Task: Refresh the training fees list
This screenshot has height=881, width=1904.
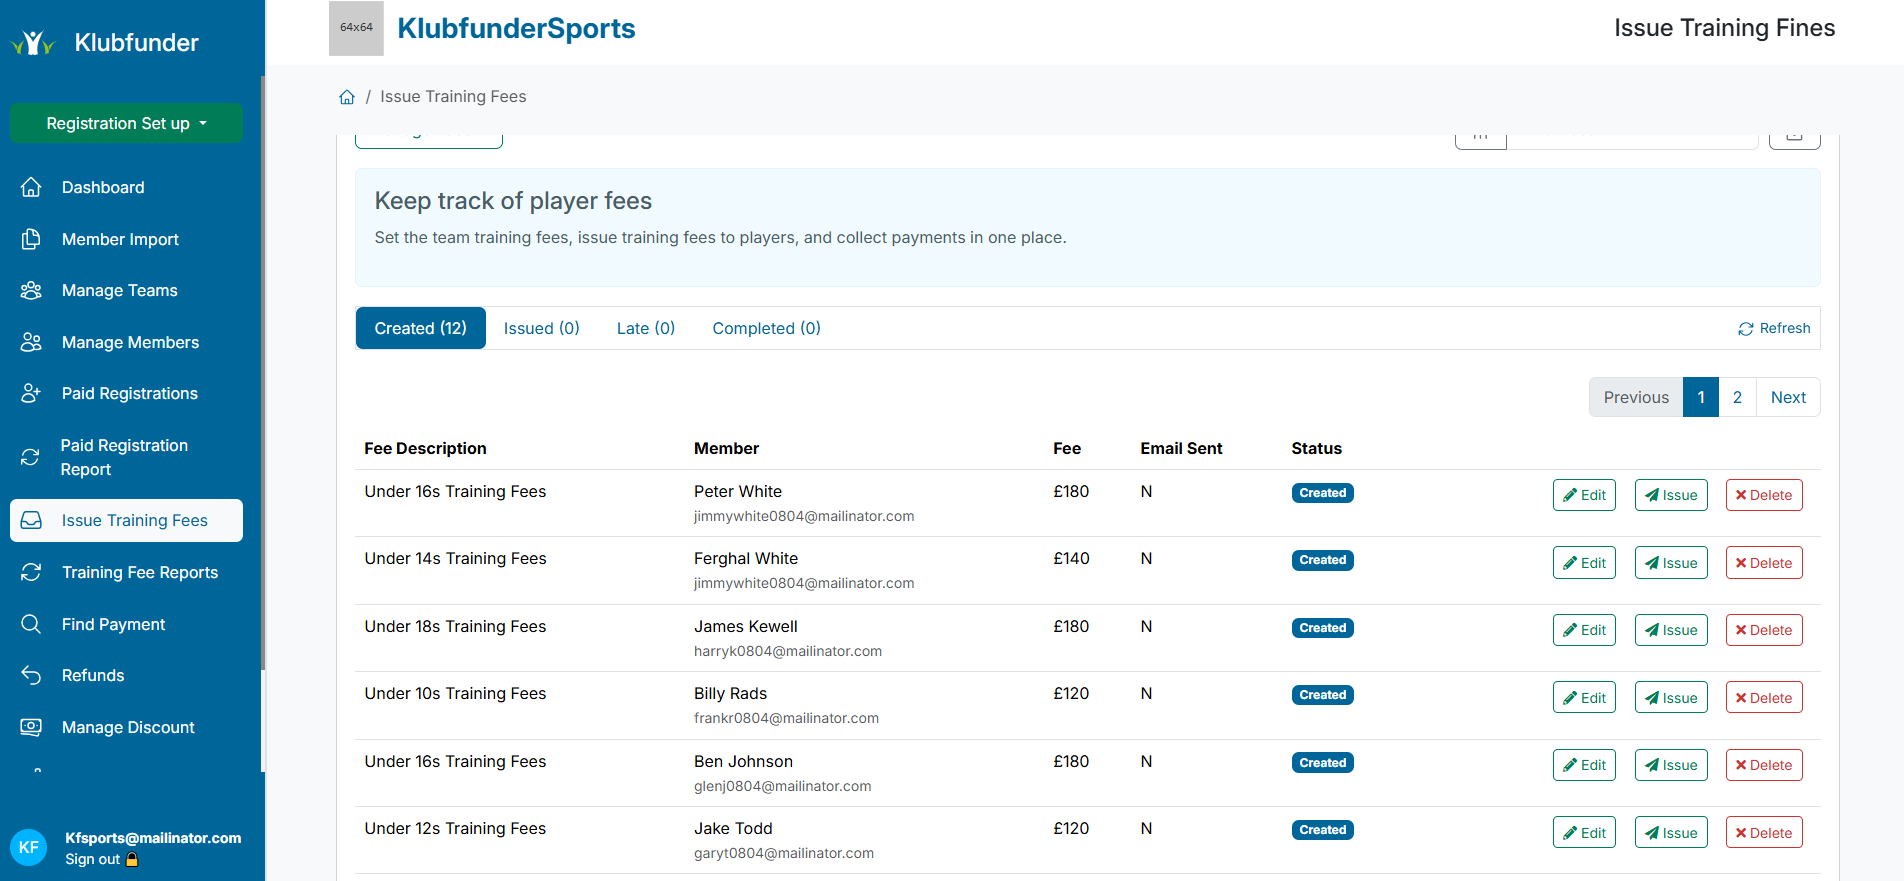Action: 1774,328
